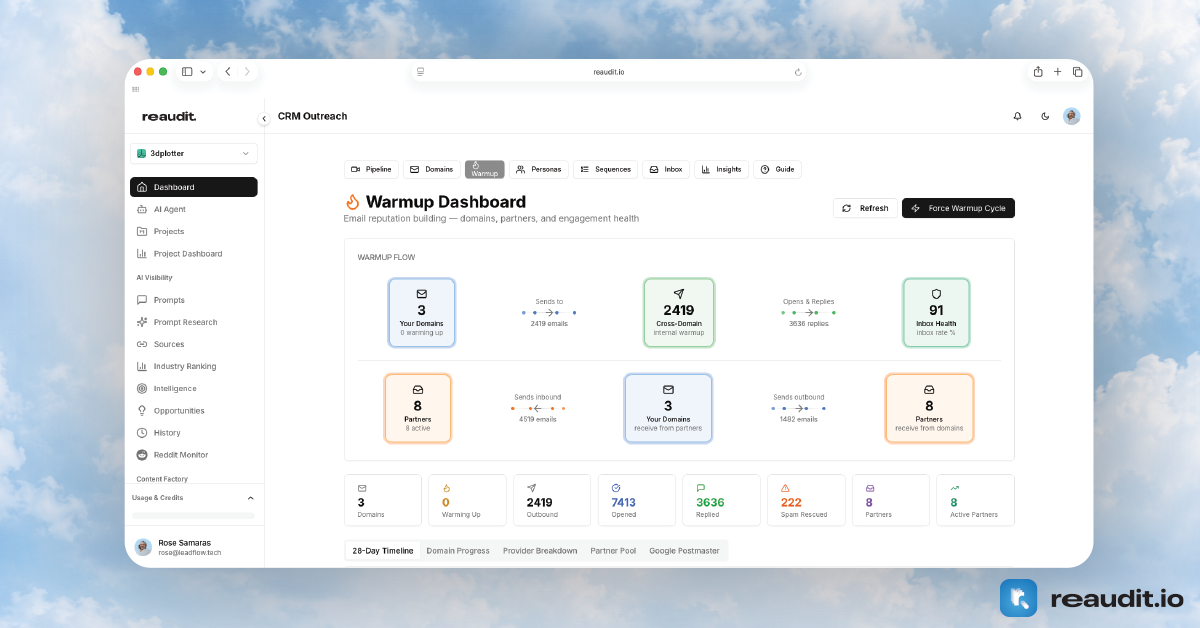
Task: Click the Safari sidebar toggle icon
Action: coord(187,72)
